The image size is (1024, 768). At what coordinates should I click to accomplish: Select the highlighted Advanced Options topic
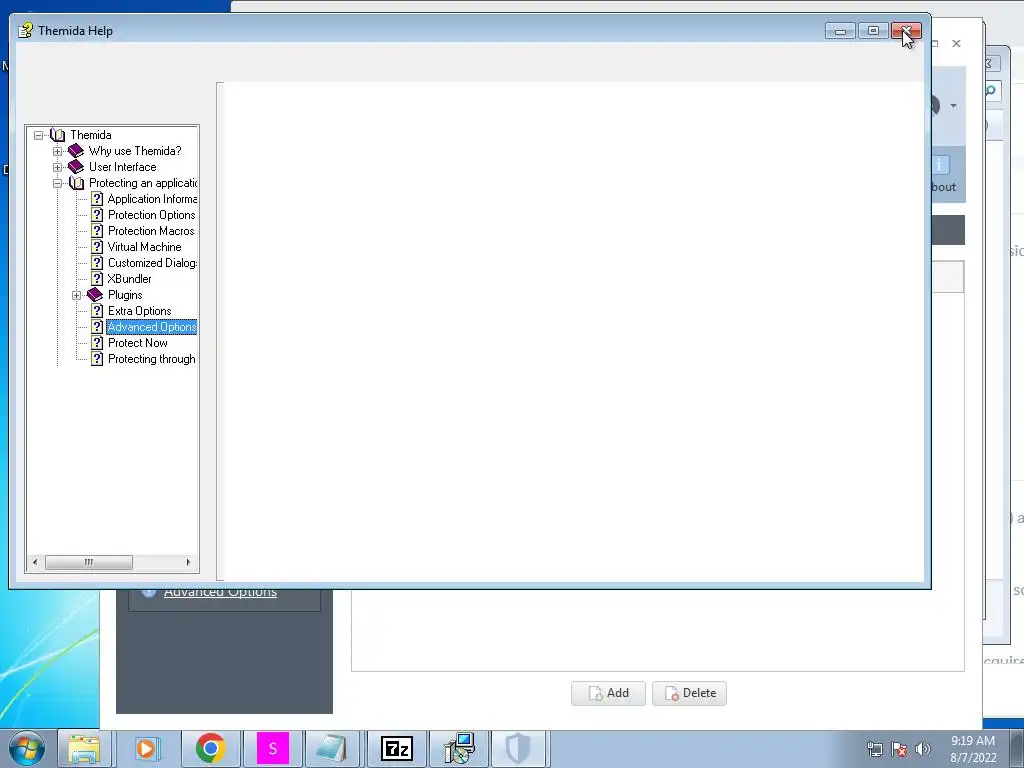(152, 327)
